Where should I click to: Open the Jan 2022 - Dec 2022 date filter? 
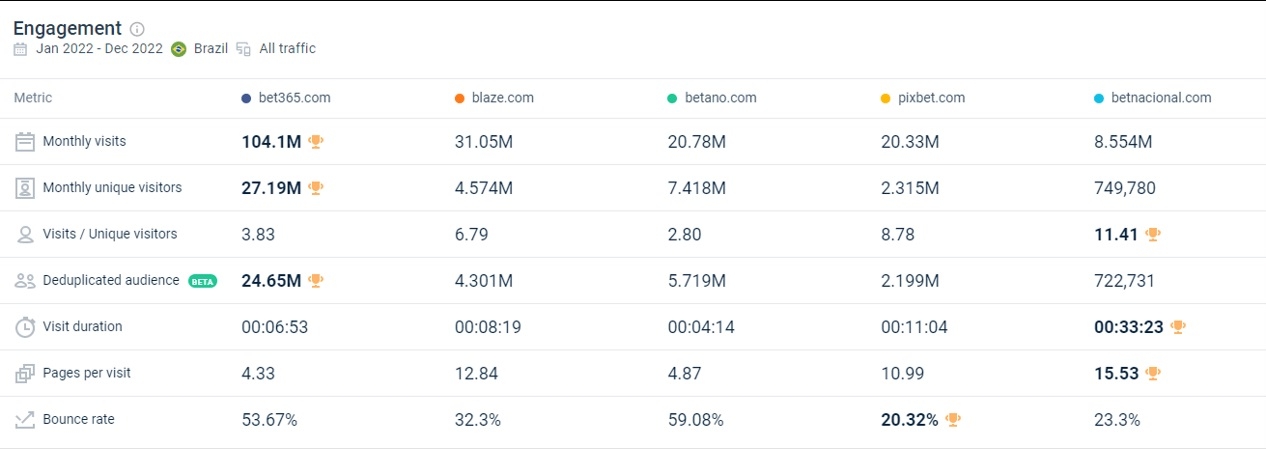99,49
